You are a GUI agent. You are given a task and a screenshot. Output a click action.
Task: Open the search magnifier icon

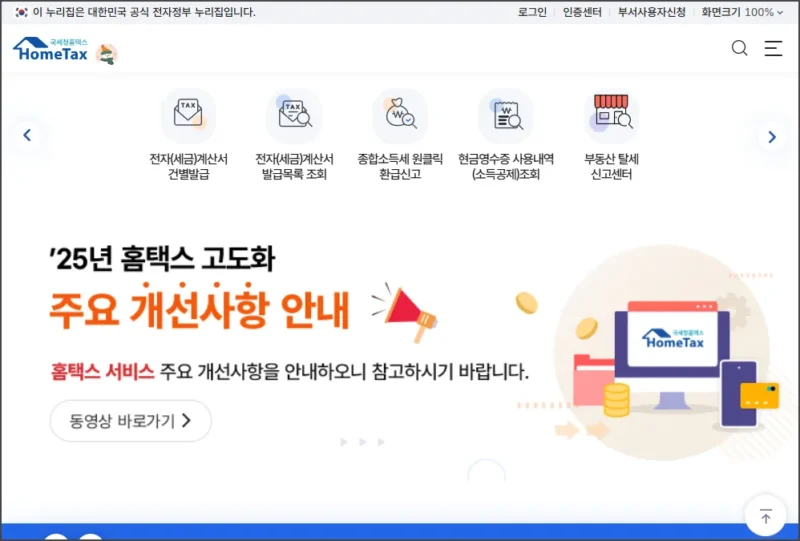[x=739, y=48]
